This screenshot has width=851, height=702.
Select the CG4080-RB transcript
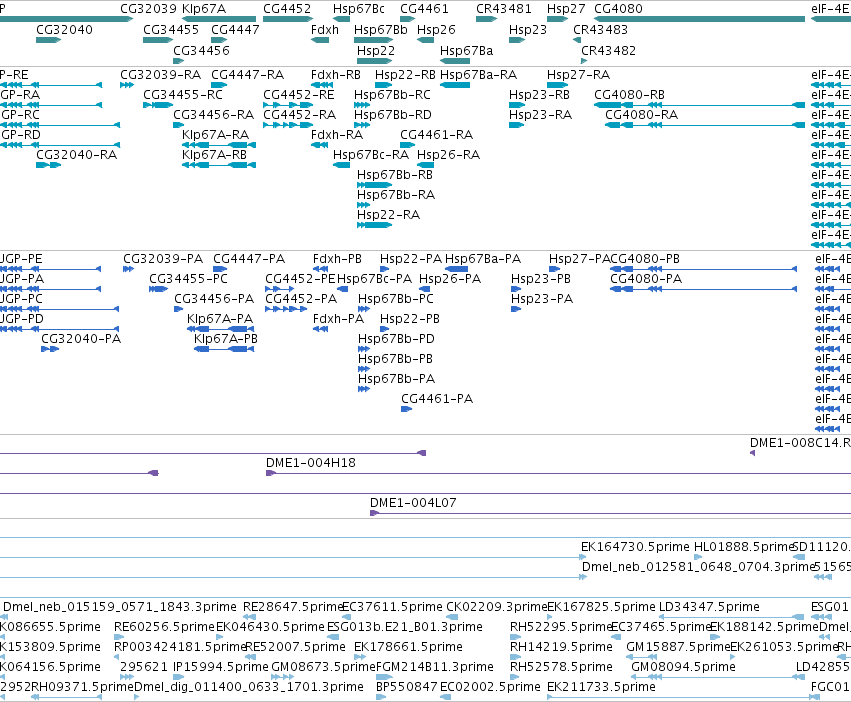click(700, 105)
